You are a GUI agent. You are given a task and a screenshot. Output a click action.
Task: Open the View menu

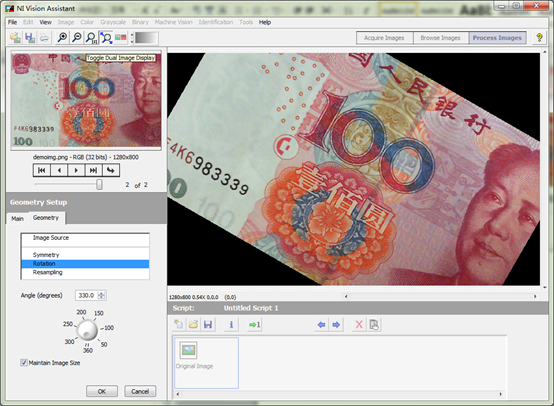tap(45, 22)
